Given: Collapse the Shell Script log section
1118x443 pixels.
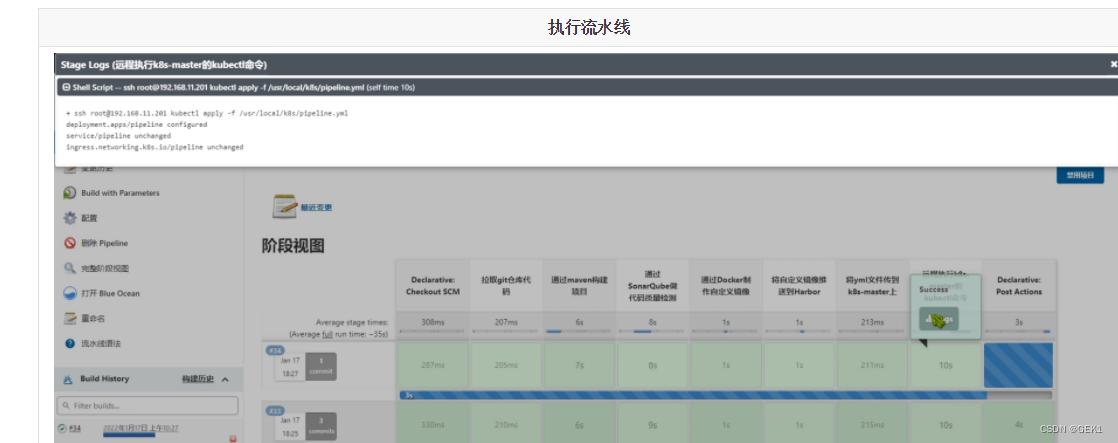Looking at the screenshot, I should click(x=66, y=87).
